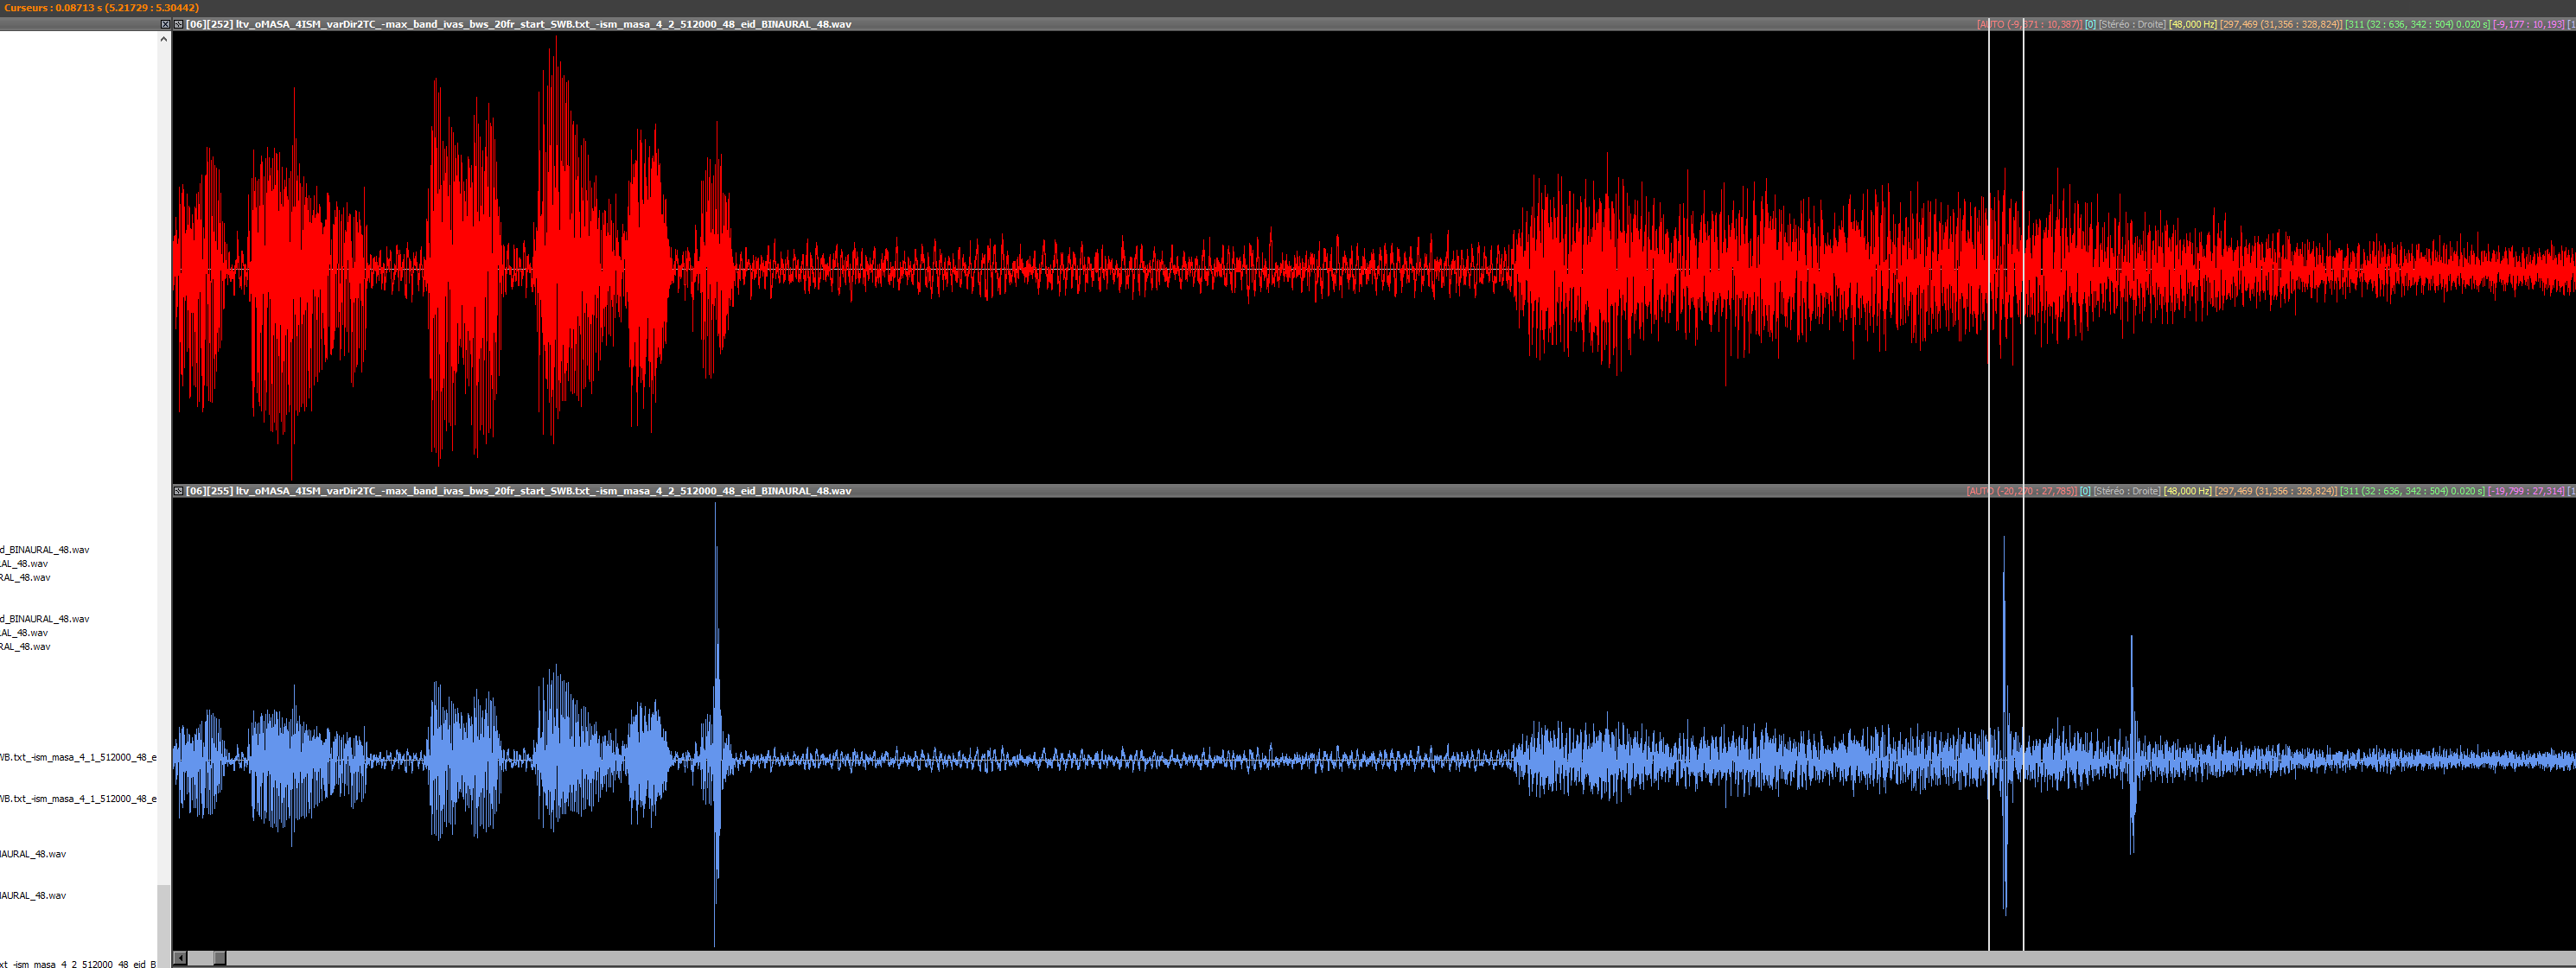
Task: Click the orange Curseurs time readout at the top
Action: (x=101, y=7)
